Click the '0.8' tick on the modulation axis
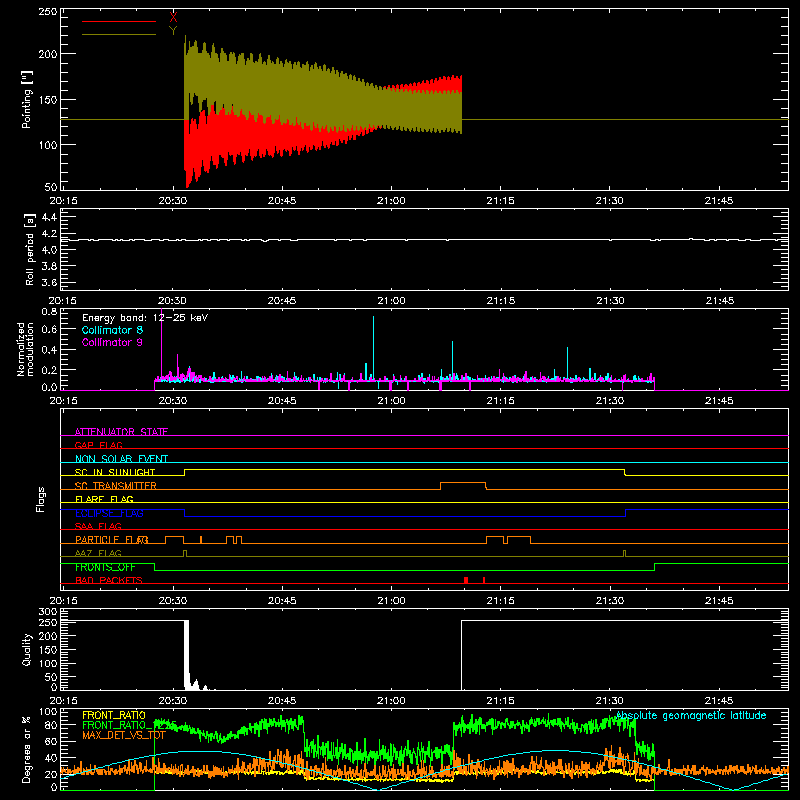The width and height of the screenshot is (800, 800). 49,311
